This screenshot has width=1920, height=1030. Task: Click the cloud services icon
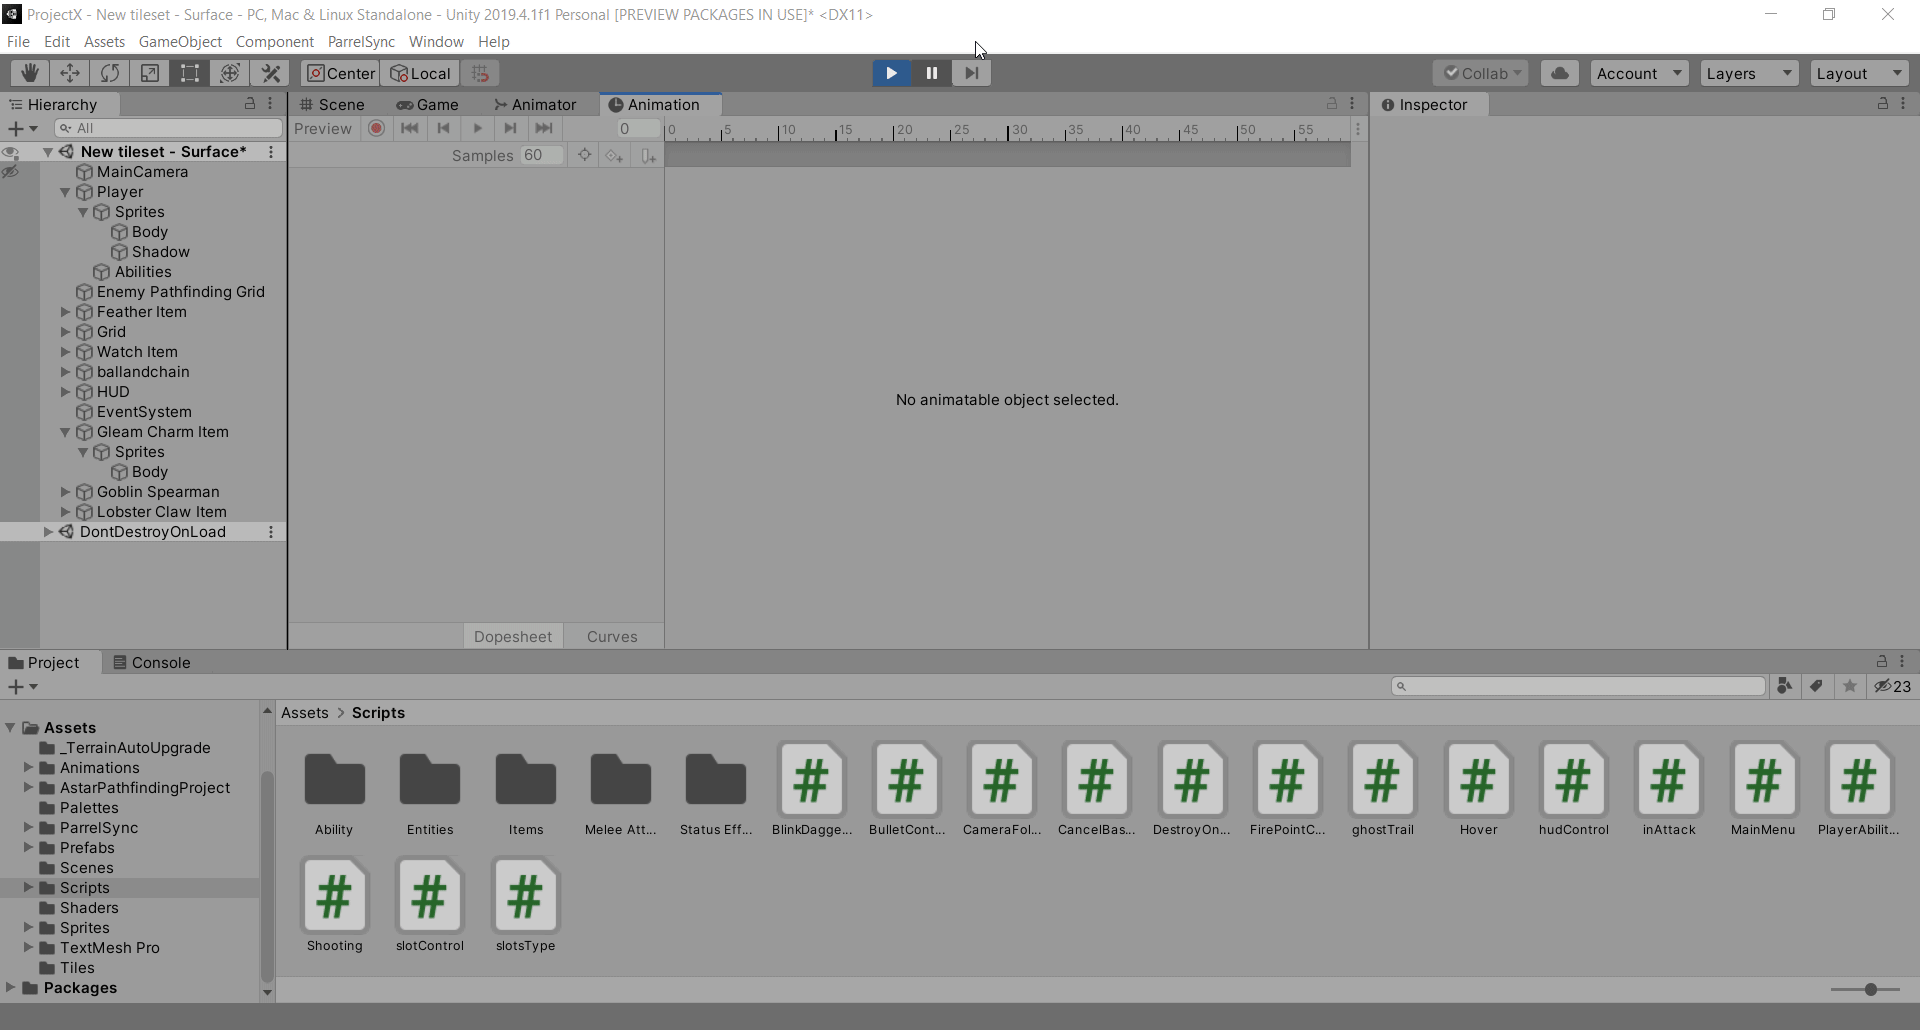coord(1560,73)
